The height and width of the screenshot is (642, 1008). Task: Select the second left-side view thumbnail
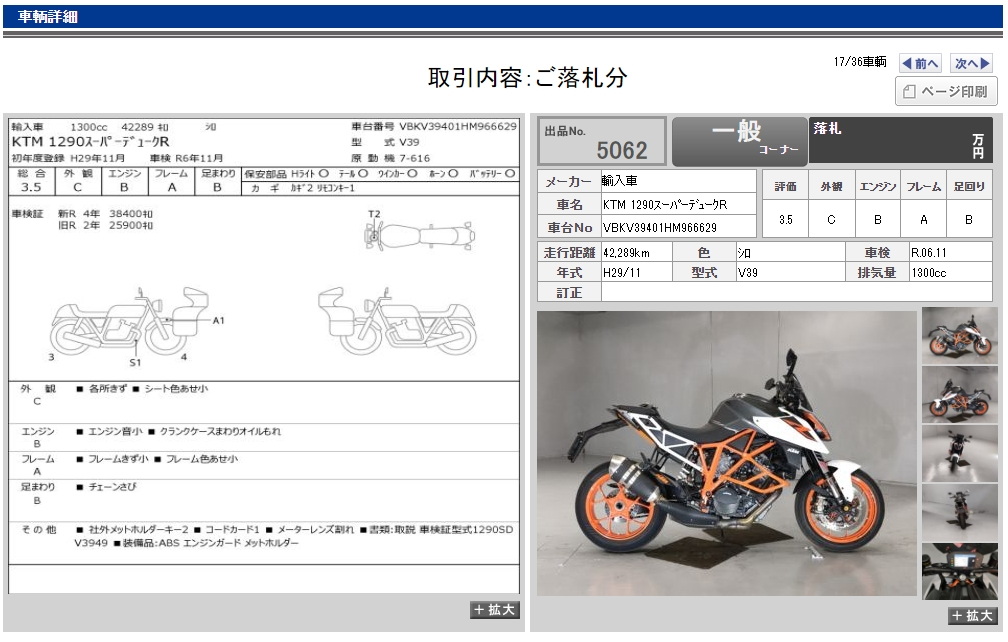pyautogui.click(x=959, y=393)
